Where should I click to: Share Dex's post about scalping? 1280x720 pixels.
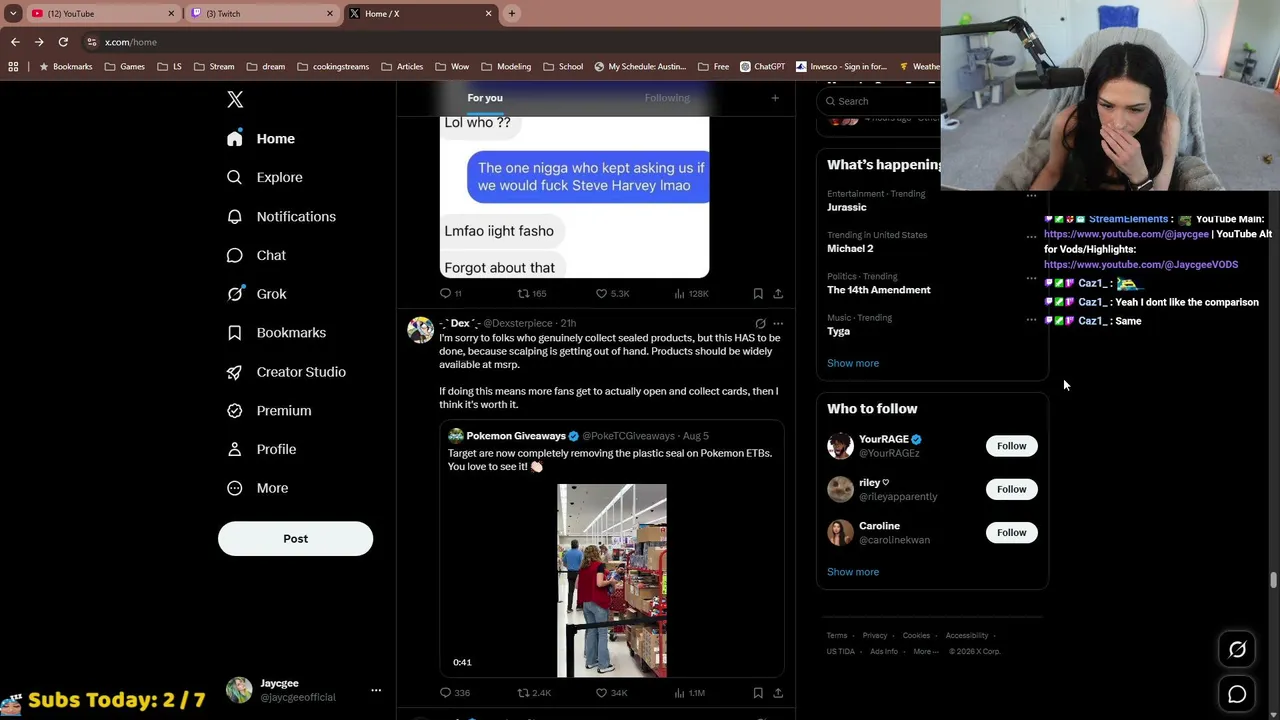pyautogui.click(x=778, y=692)
